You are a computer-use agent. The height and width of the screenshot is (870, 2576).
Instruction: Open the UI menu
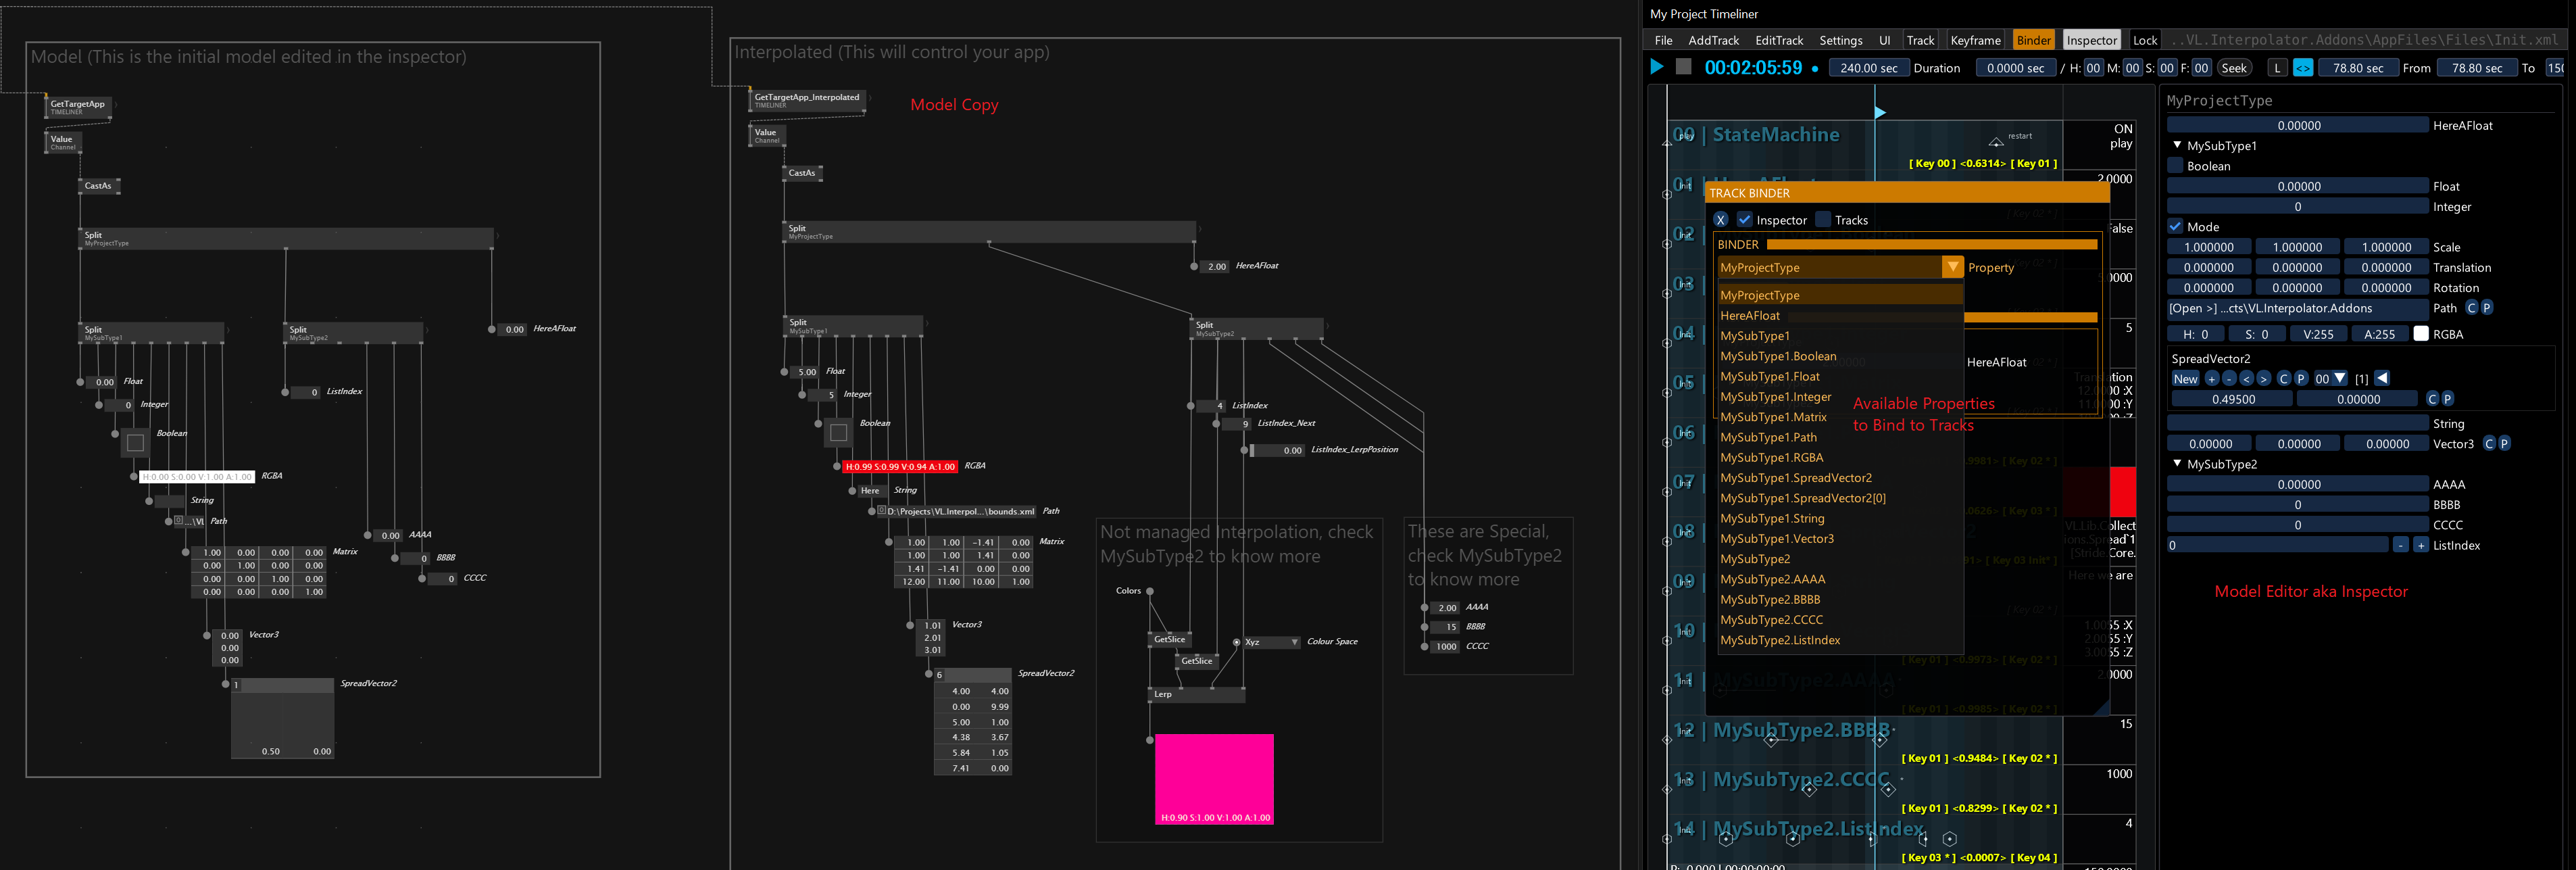coord(1884,40)
